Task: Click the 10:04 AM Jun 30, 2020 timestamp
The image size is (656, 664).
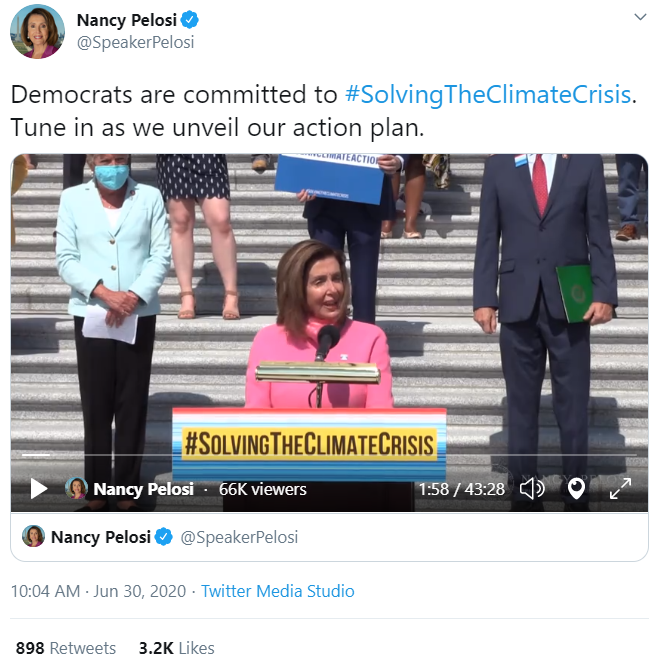Action: point(98,591)
